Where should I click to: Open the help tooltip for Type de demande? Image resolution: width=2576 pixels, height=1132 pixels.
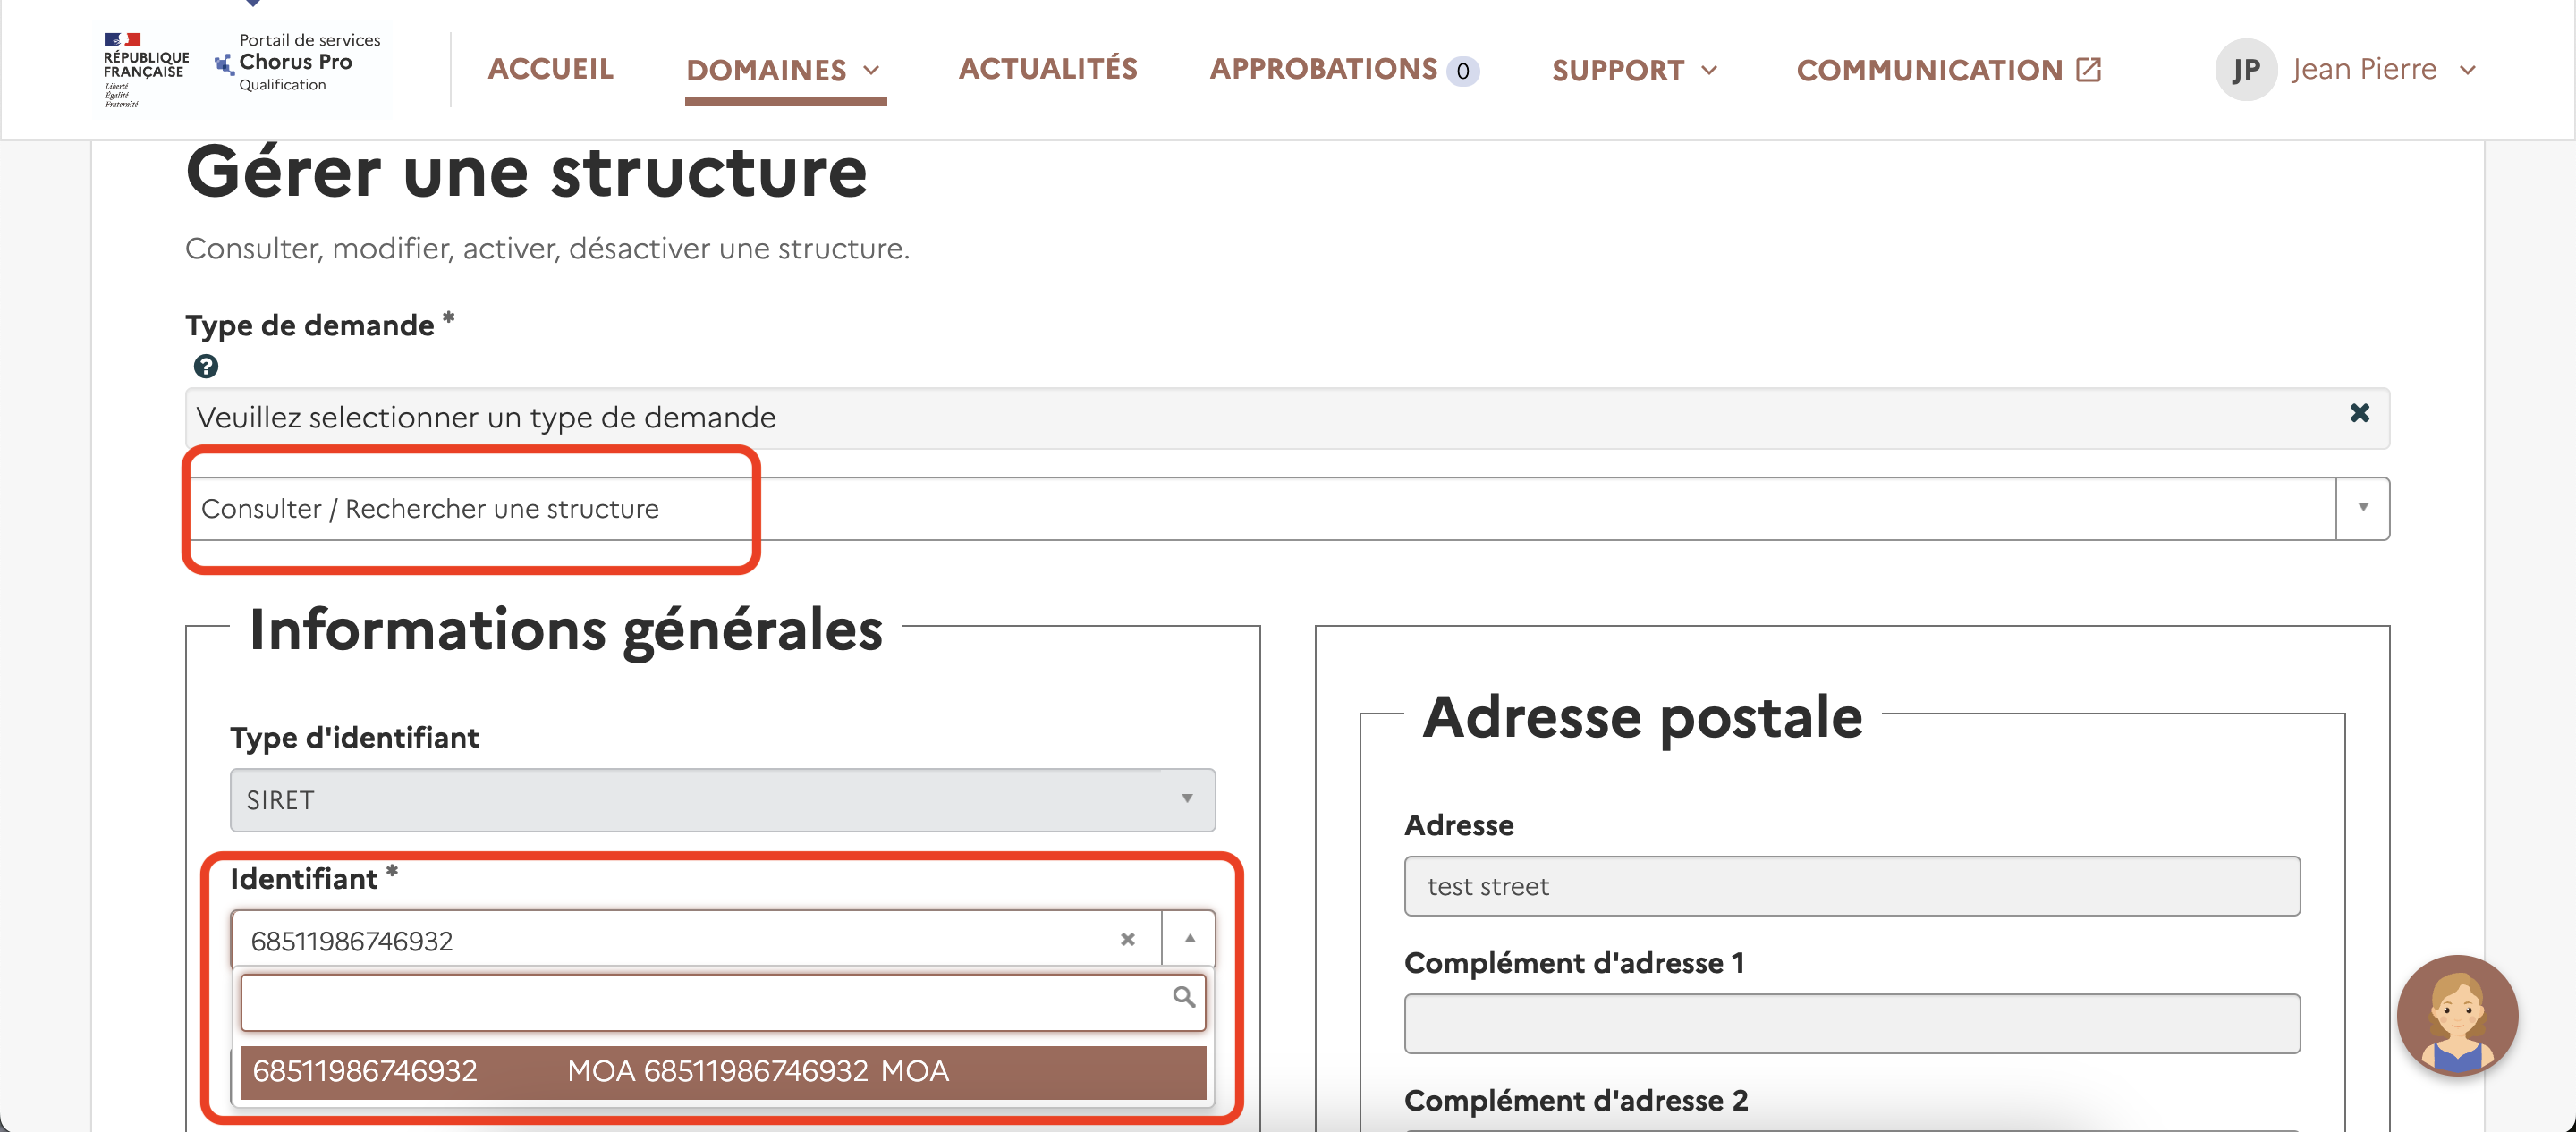(206, 366)
